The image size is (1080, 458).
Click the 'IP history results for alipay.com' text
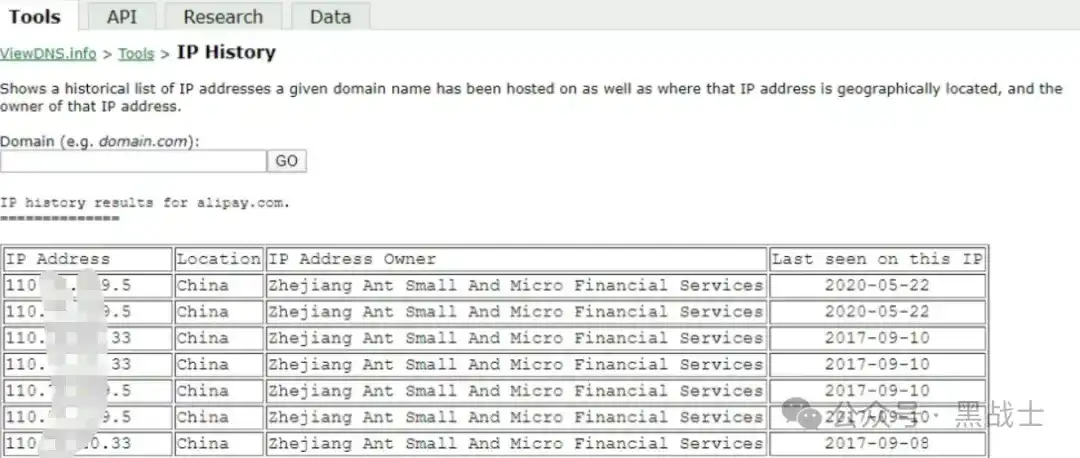(145, 203)
